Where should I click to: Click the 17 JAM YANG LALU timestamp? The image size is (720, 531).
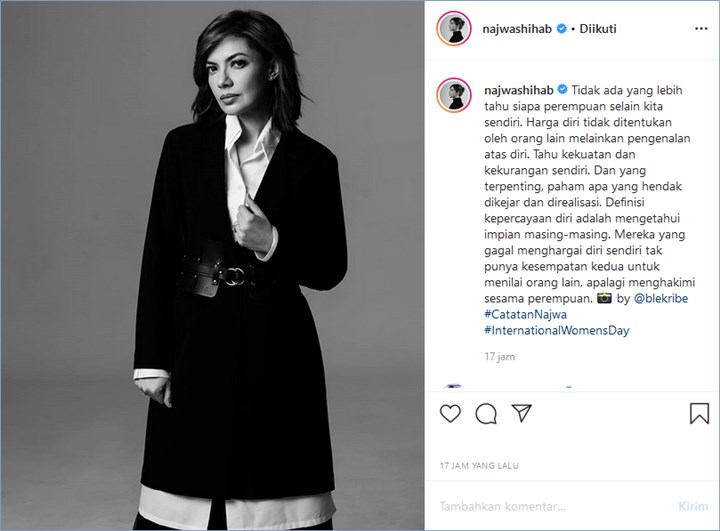479,465
